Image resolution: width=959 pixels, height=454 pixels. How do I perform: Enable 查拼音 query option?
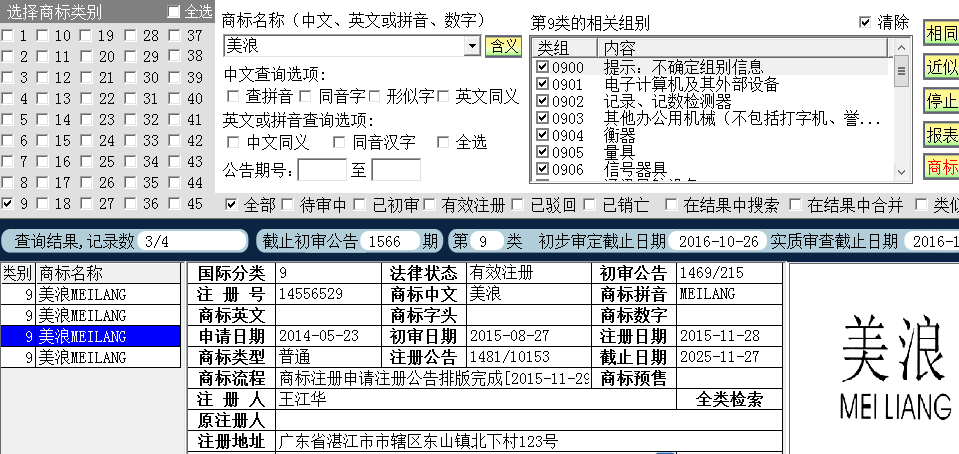pos(233,96)
